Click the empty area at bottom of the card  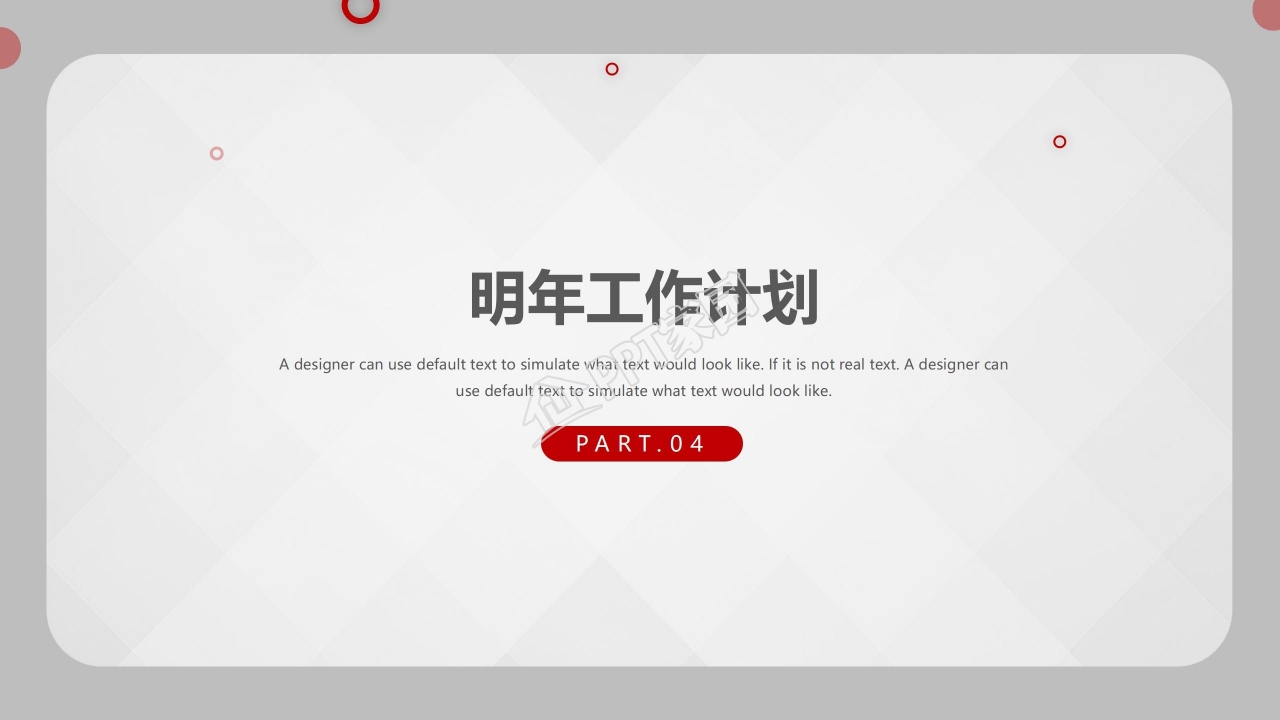click(x=640, y=610)
